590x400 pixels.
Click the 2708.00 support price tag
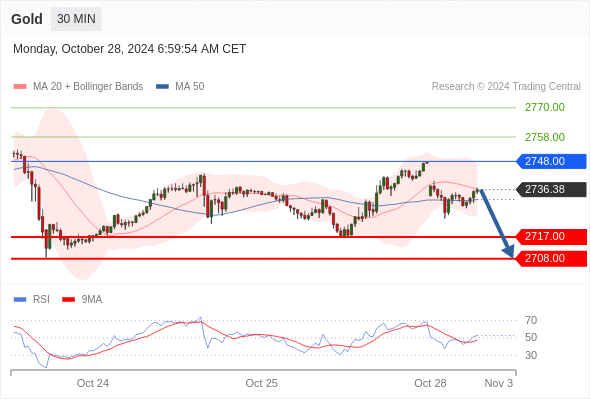551,259
